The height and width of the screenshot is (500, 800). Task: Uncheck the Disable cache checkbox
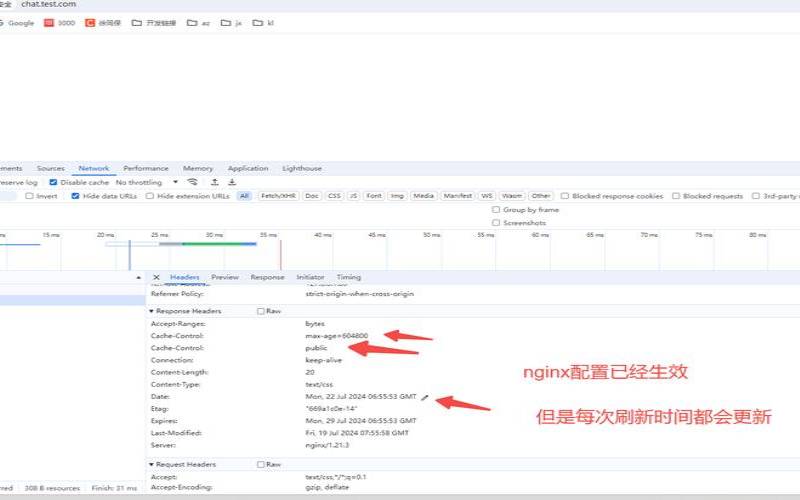[x=53, y=183]
